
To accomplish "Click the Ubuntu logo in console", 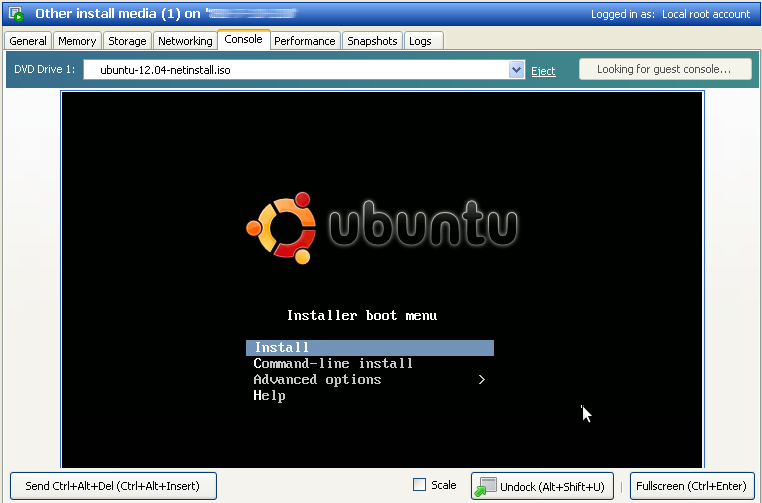I will pyautogui.click(x=381, y=227).
